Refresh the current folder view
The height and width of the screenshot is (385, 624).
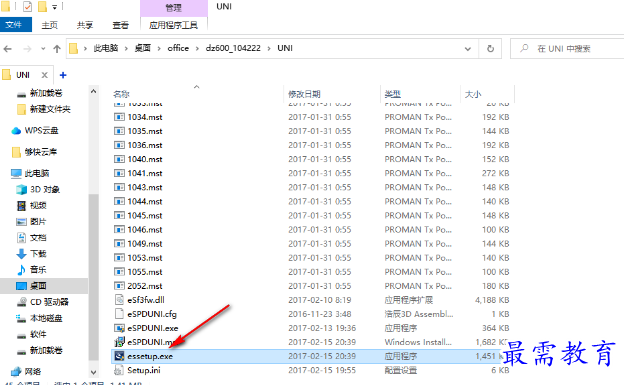[490, 49]
